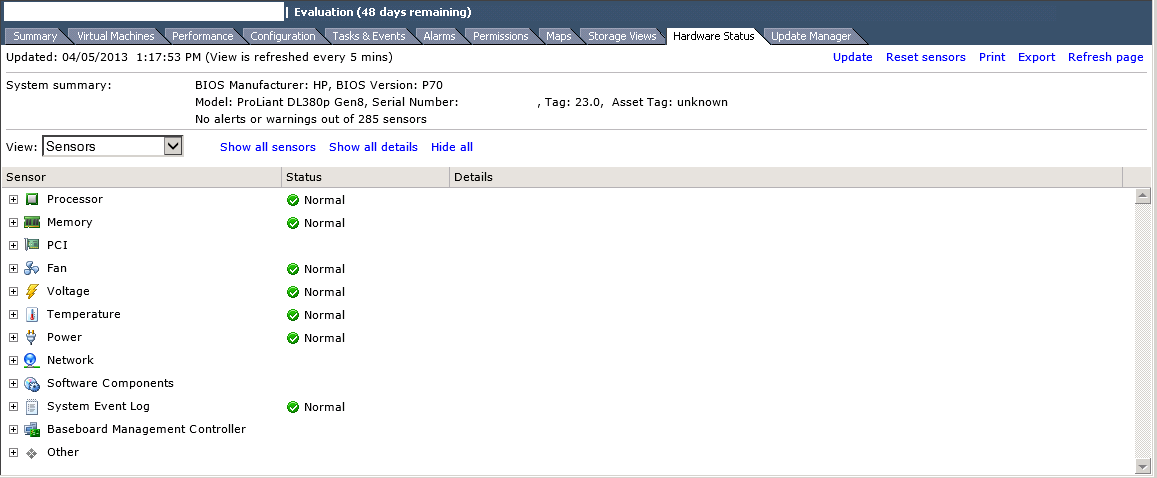Click the Show all details link
This screenshot has height=478, width=1157.
(x=373, y=147)
